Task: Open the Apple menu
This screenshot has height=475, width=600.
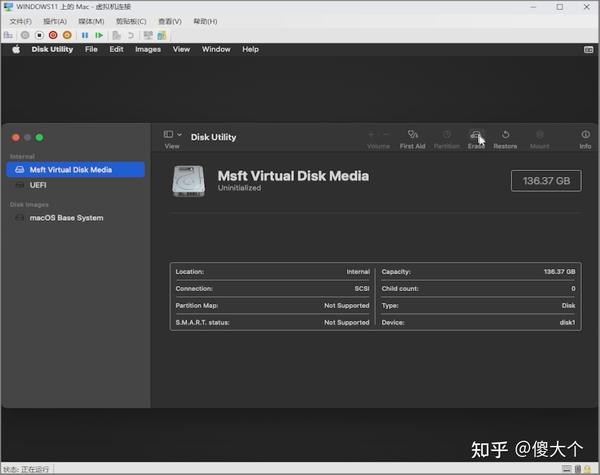Action: [x=16, y=49]
